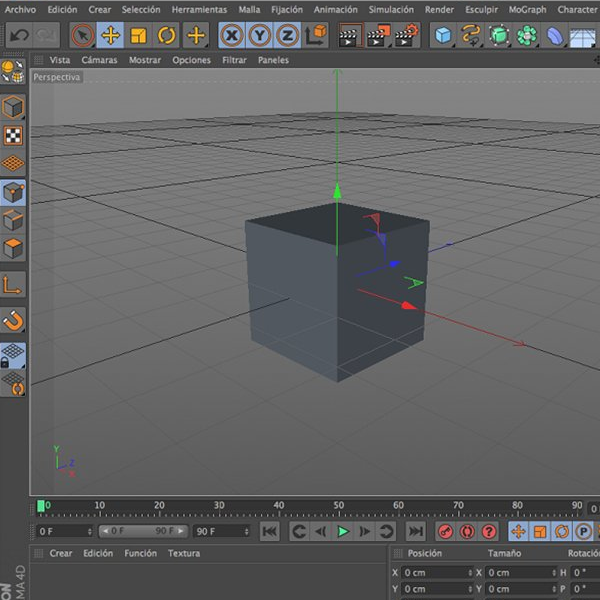Open the viewport Mostrar menu
The height and width of the screenshot is (600, 600).
(x=145, y=60)
